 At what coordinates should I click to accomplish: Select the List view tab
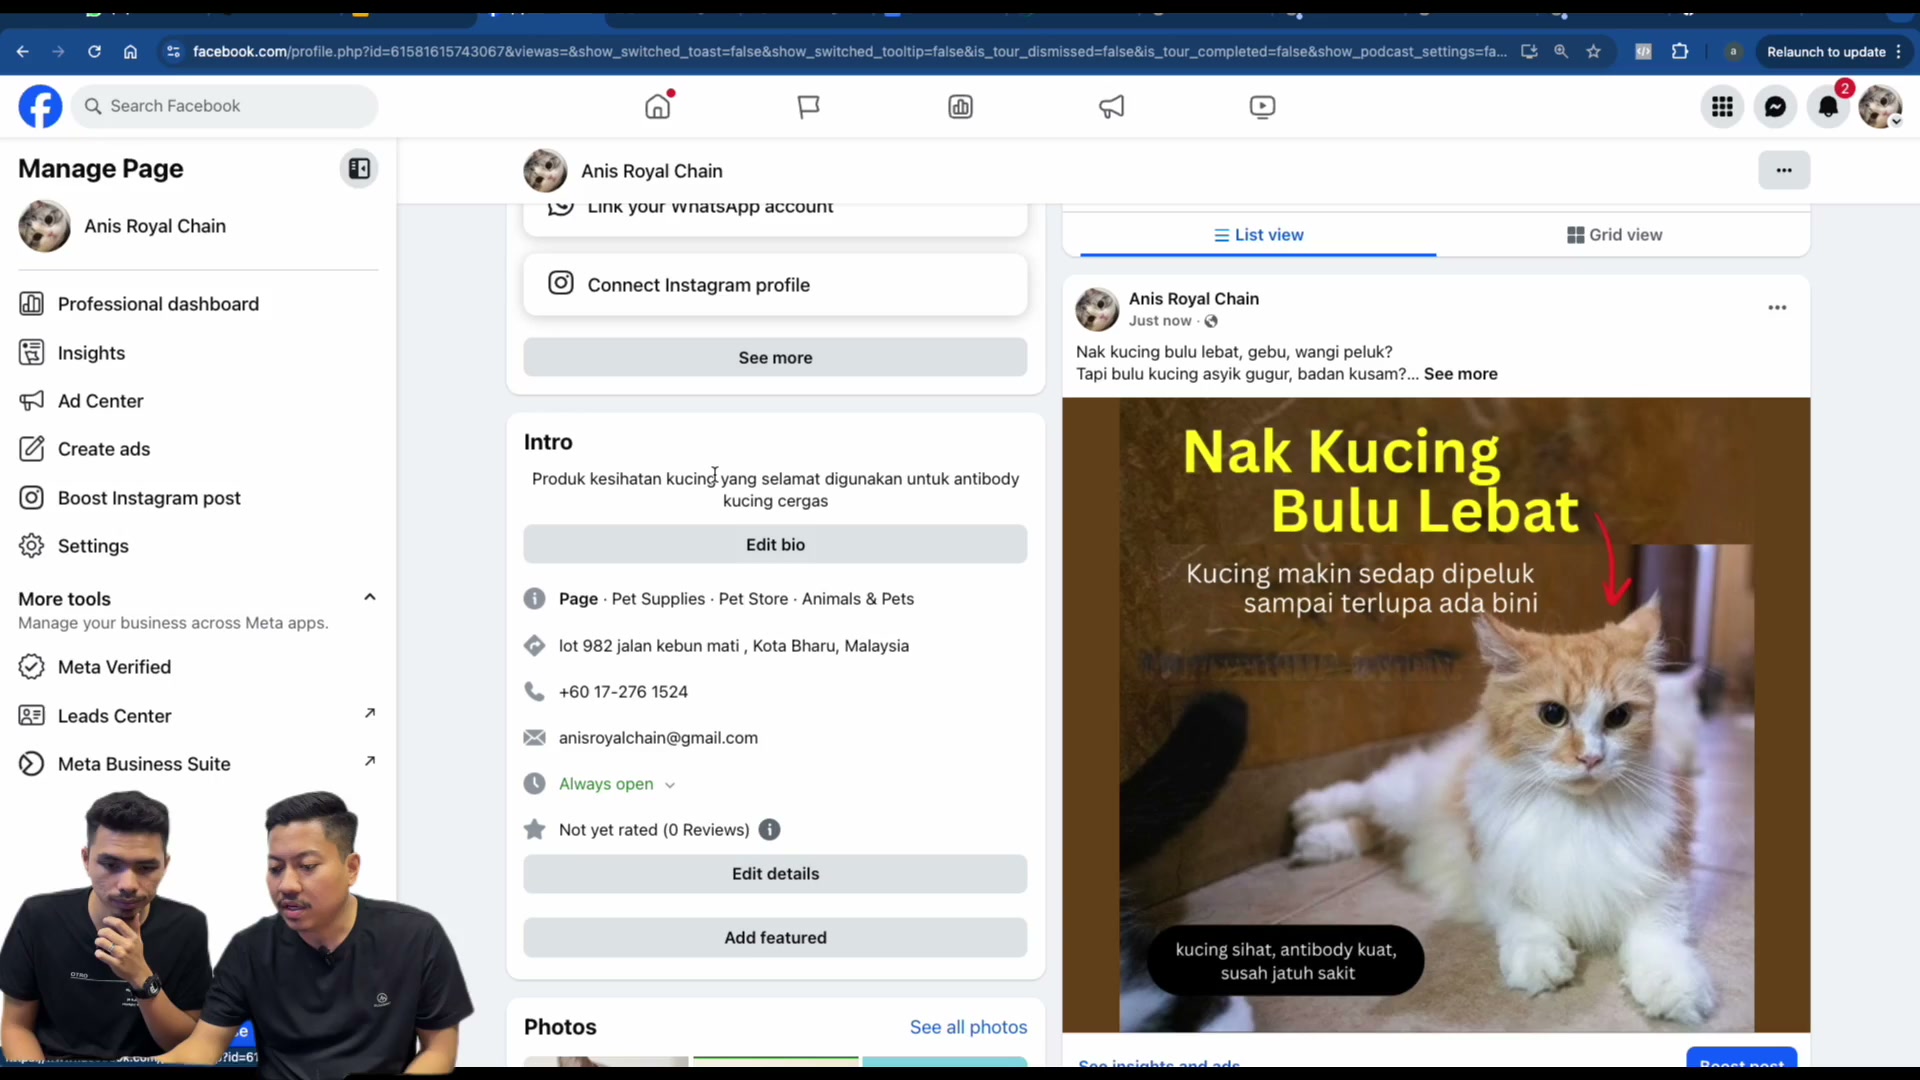1258,234
